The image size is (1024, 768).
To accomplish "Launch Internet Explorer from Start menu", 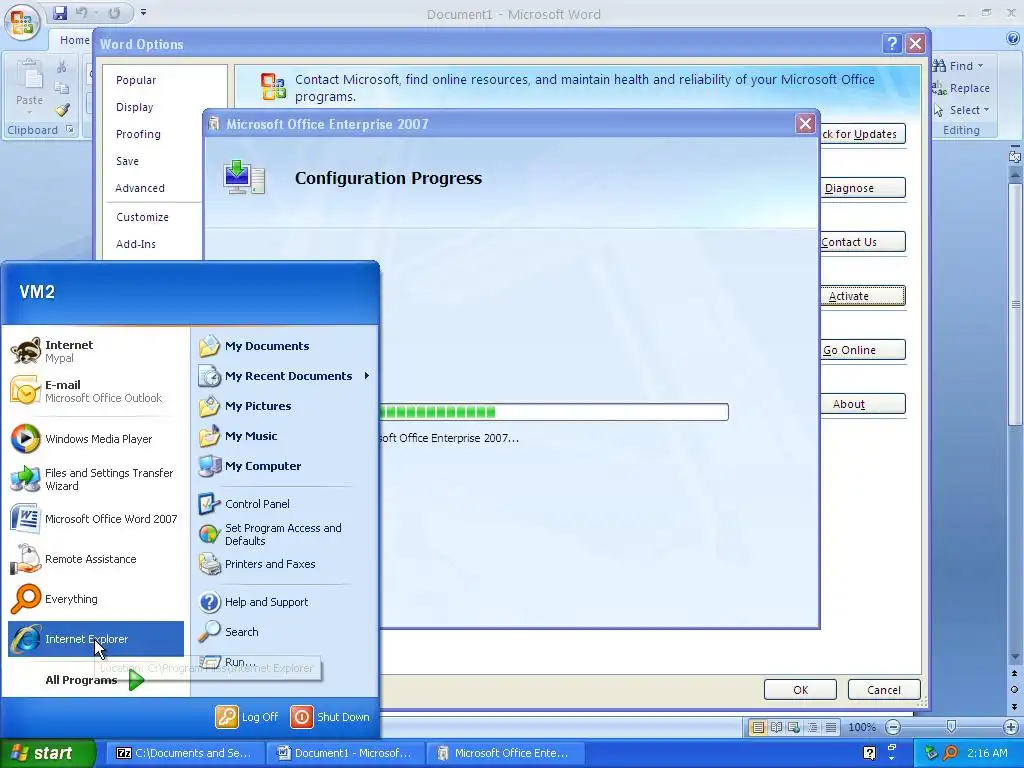I will 96,639.
